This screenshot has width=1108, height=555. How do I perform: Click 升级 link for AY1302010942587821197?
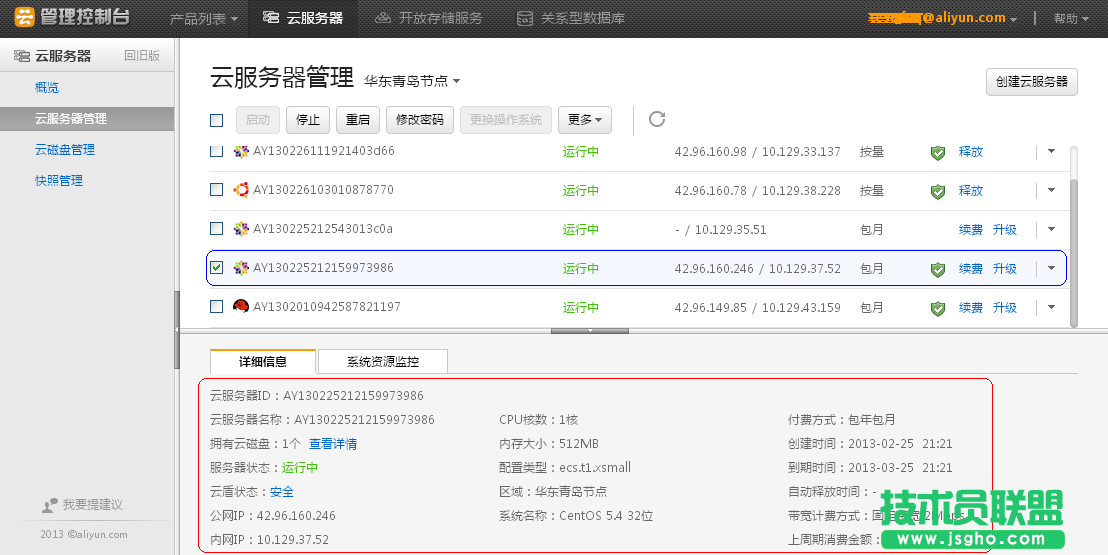click(x=1004, y=308)
